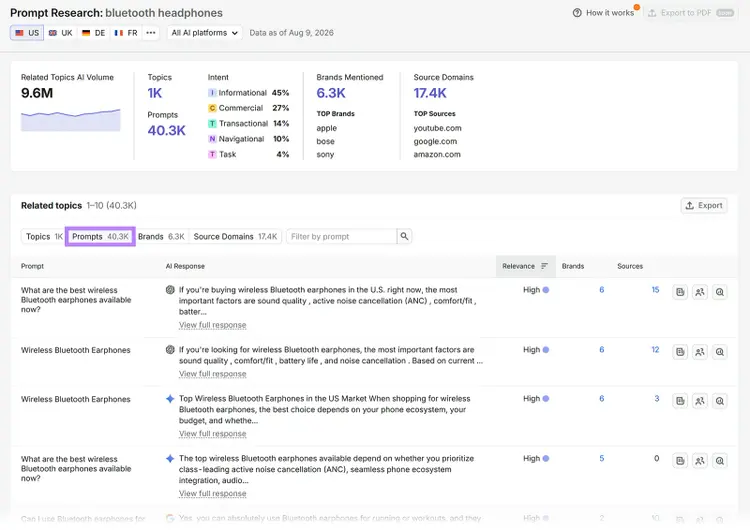The width and height of the screenshot is (750, 530).
Task: Click brands count 5 in fourth row
Action: coord(602,458)
